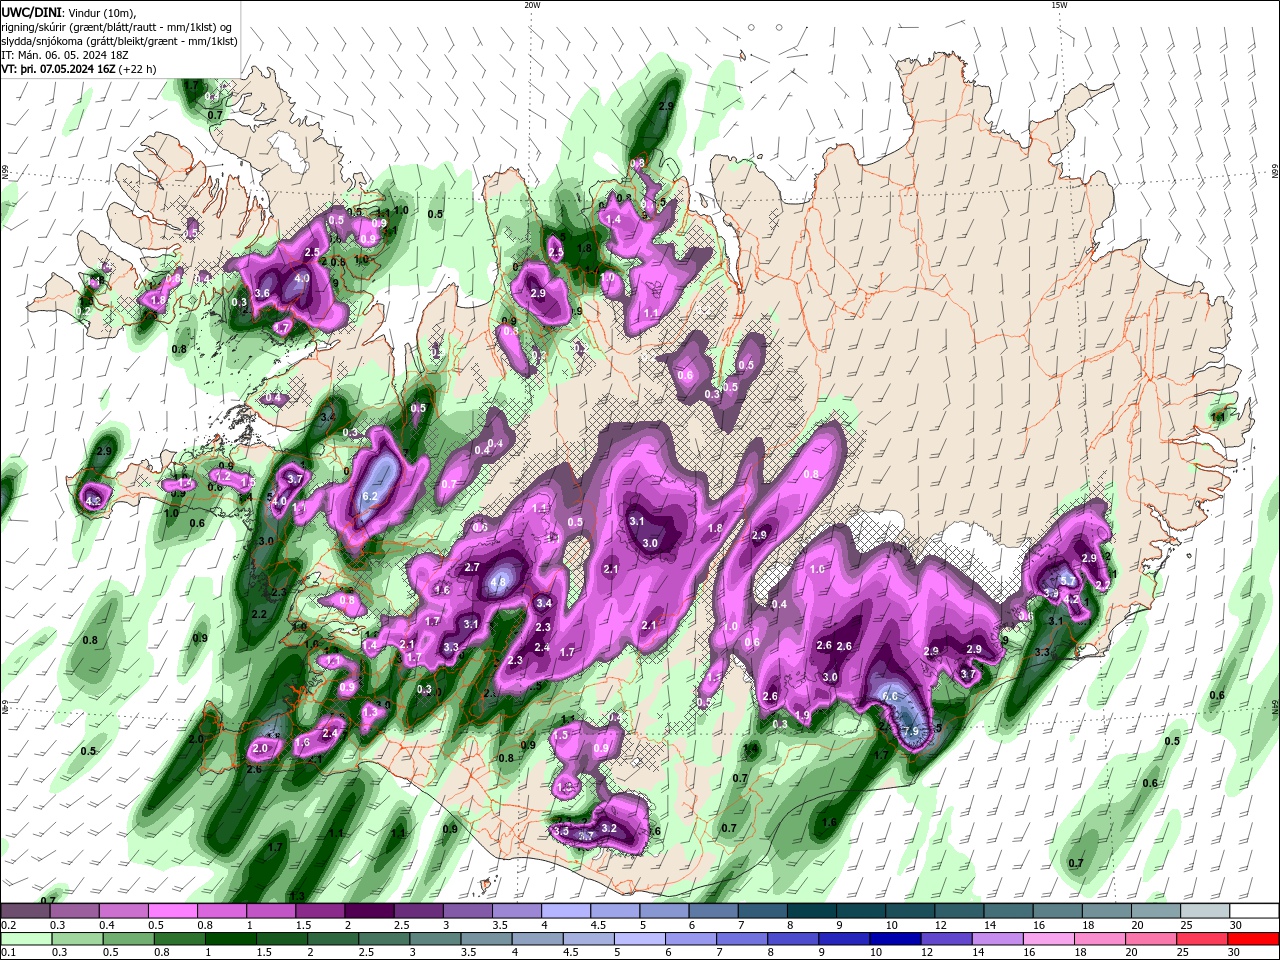
Task: Click the 4.0 snowfall value in the Westfjords
Action: pos(303,278)
